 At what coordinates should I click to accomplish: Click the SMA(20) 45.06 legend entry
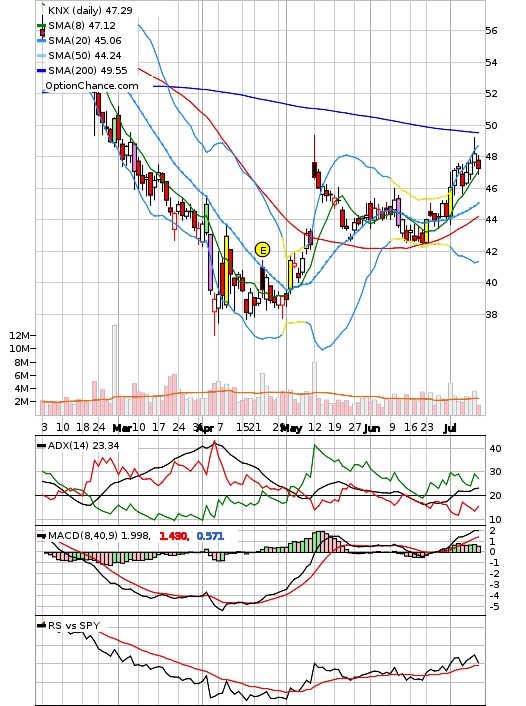(x=85, y=41)
